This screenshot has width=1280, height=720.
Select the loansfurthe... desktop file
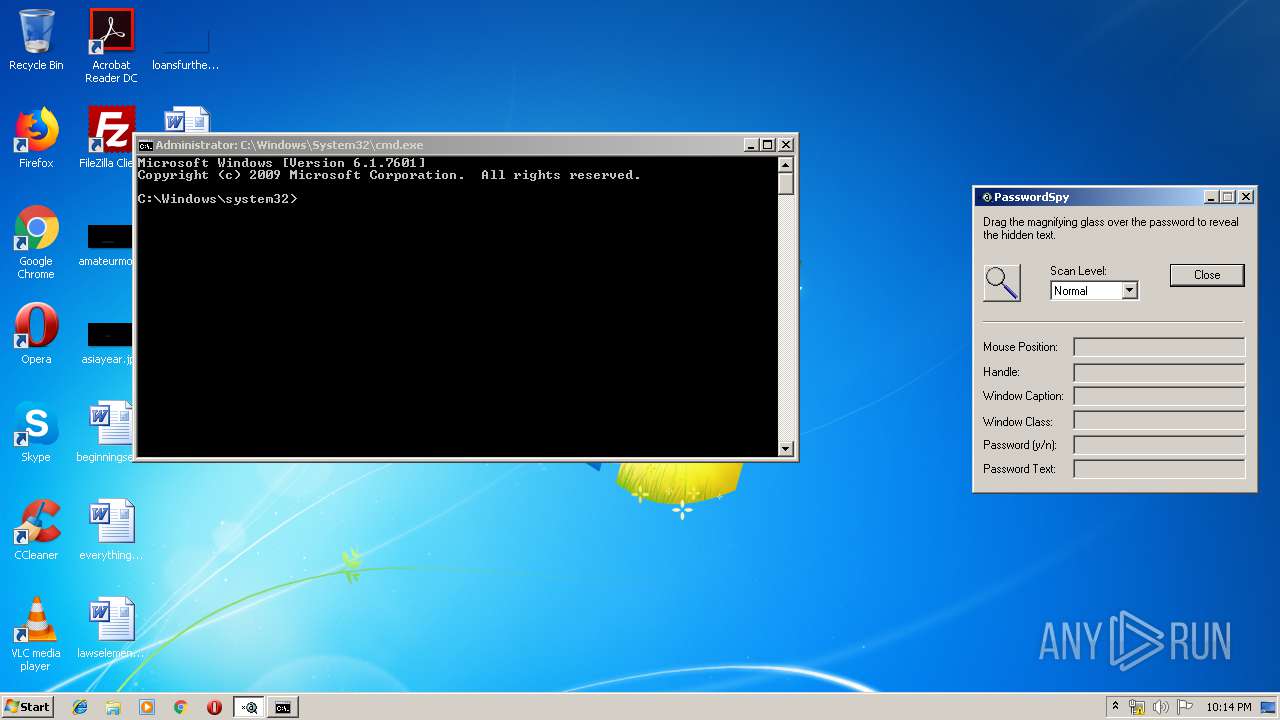186,46
